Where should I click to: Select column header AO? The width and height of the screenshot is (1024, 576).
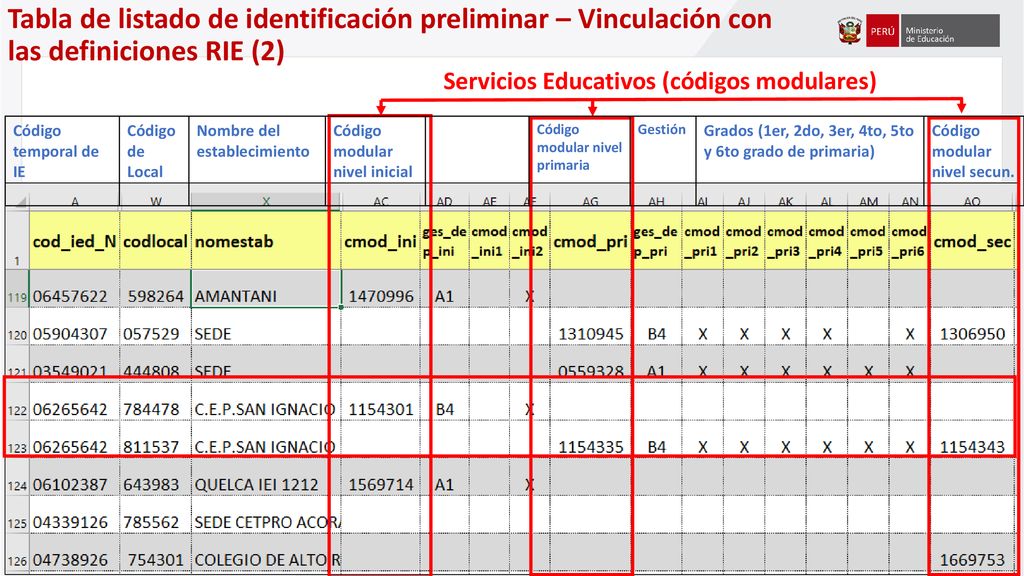(972, 201)
